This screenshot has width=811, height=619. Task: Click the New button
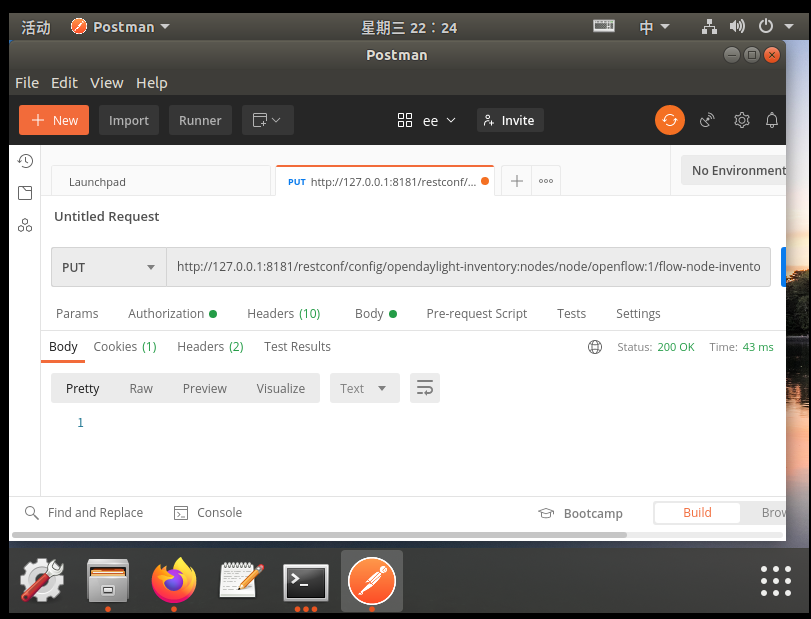coord(54,120)
